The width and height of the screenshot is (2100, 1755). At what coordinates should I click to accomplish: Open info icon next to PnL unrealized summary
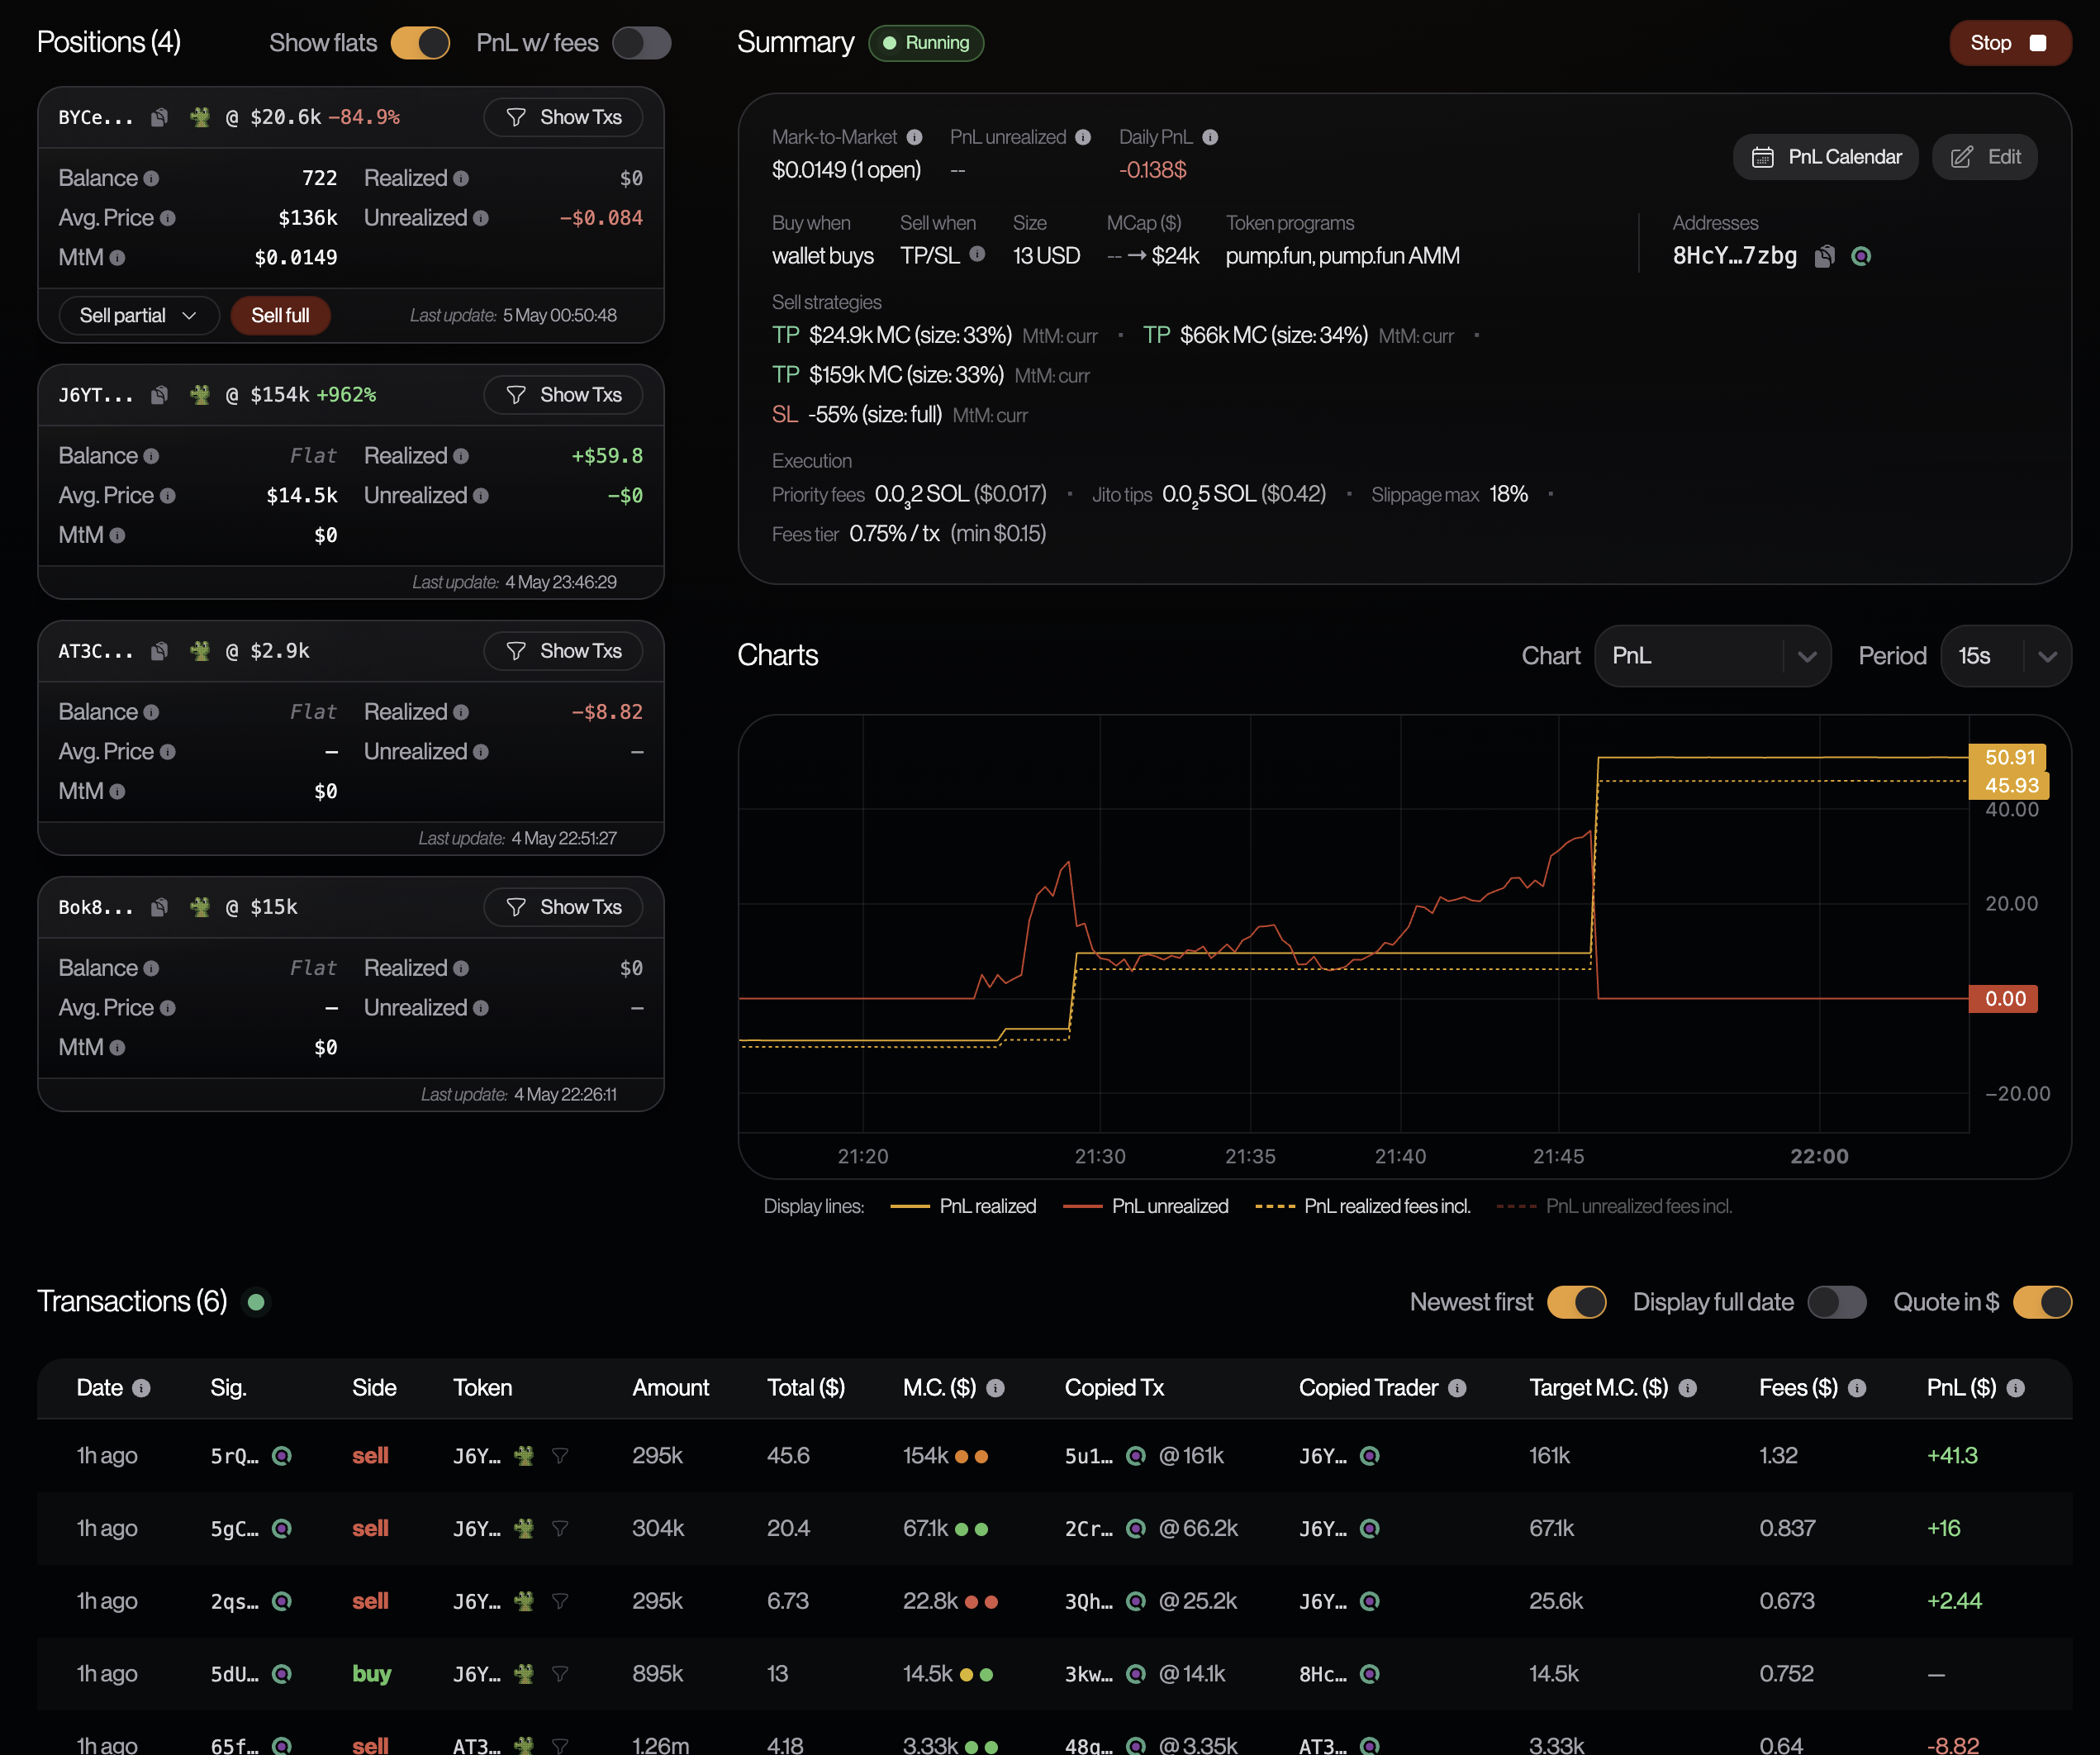(x=1083, y=137)
